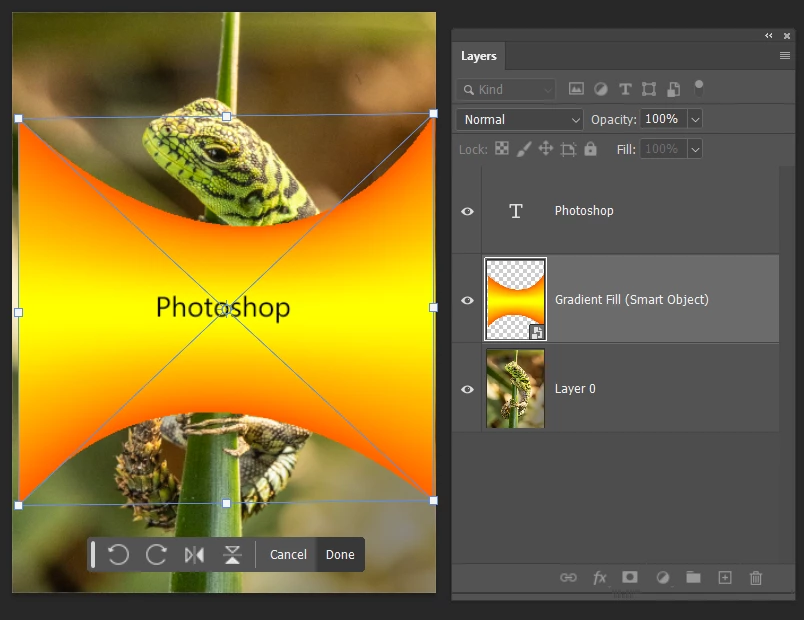Prevent artboard auto-nesting lock icon
804x620 pixels.
point(568,149)
